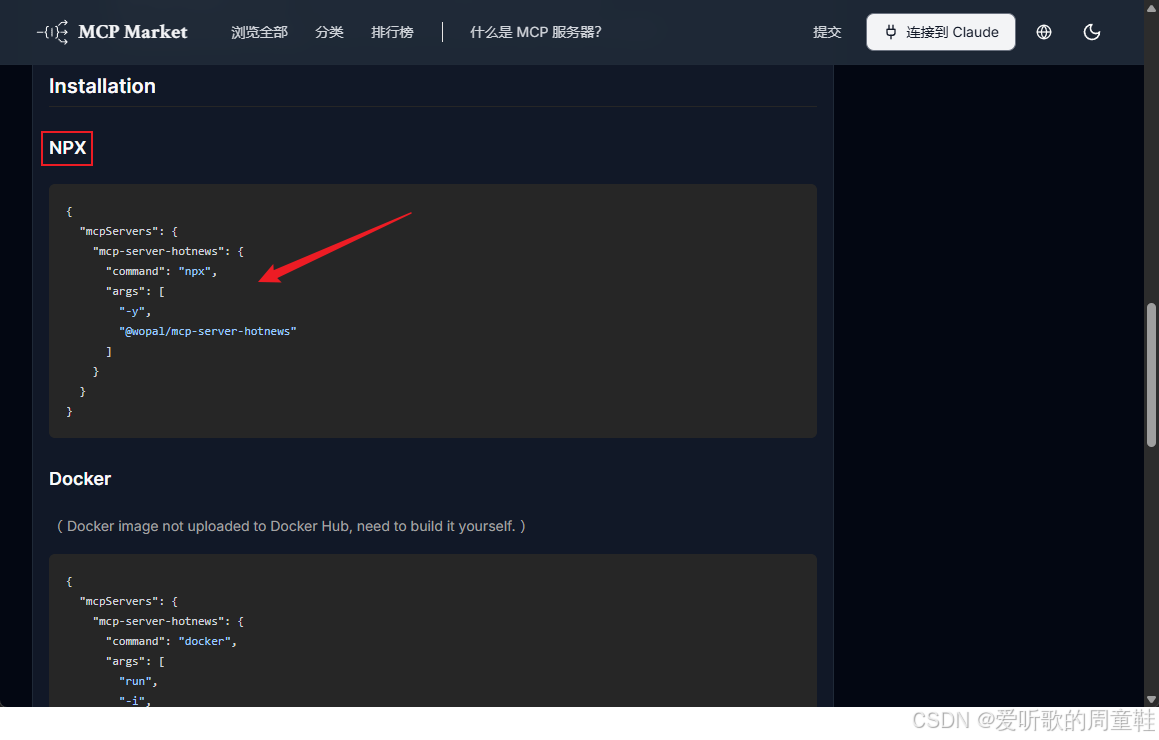This screenshot has width=1159, height=740.
Task: Click the Docker heading
Action: tap(80, 479)
